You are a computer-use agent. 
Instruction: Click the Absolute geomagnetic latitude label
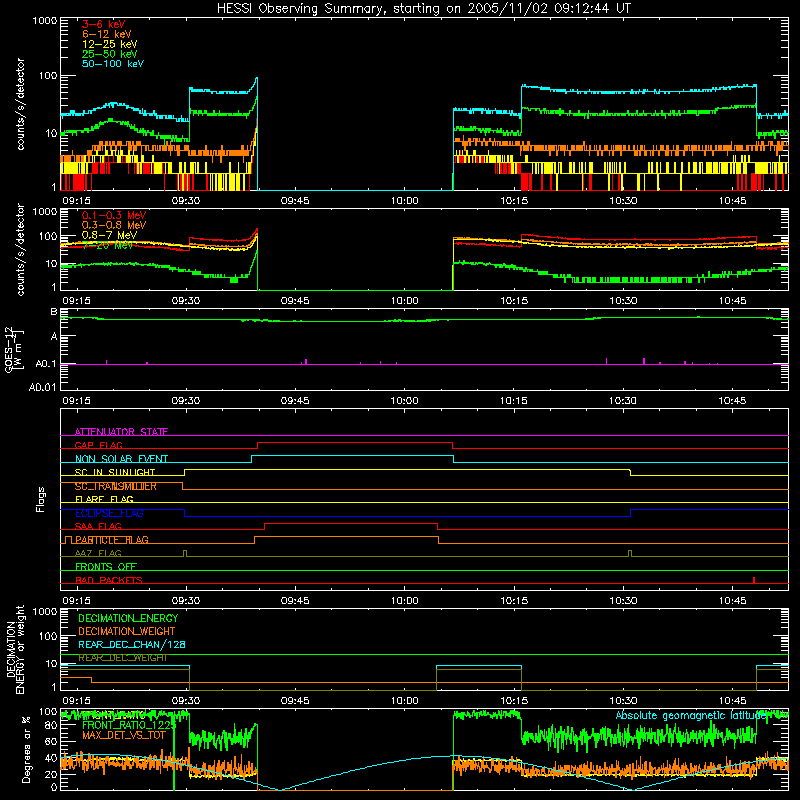[x=691, y=715]
